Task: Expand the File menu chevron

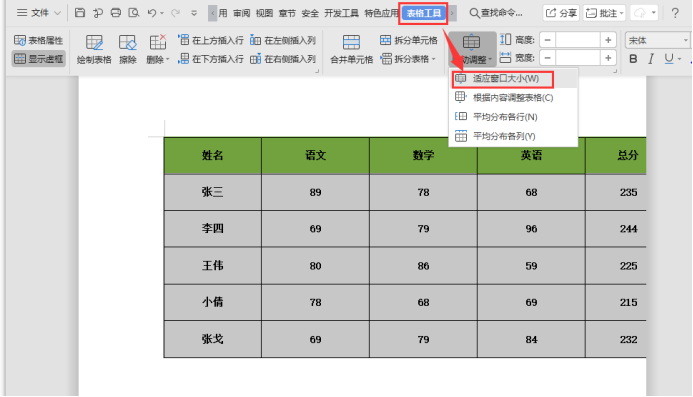Action: [57, 13]
